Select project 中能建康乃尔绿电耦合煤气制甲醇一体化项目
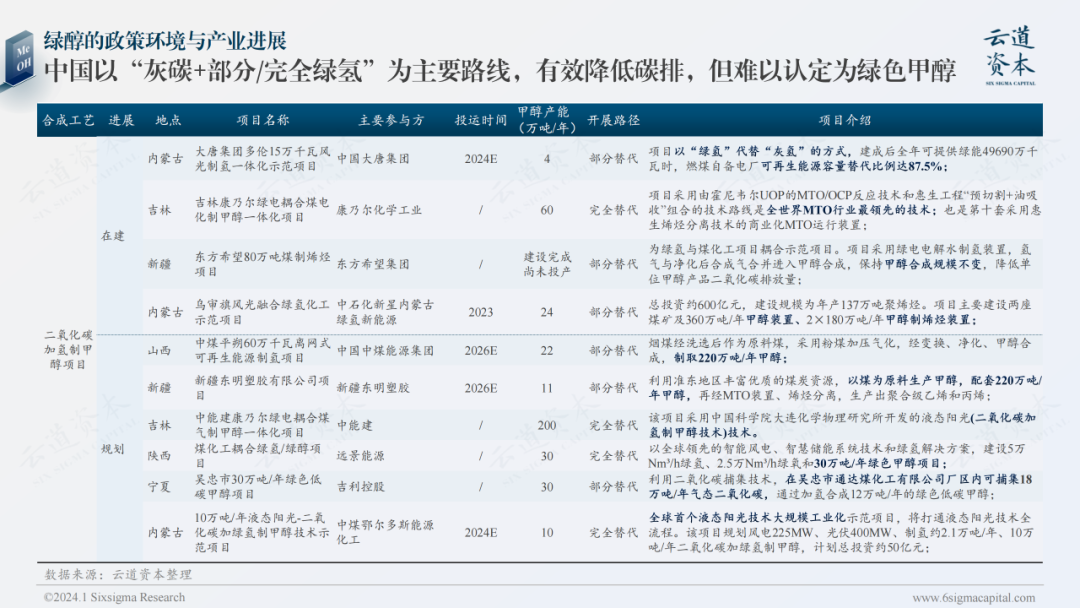The width and height of the screenshot is (1080, 608). (262, 425)
